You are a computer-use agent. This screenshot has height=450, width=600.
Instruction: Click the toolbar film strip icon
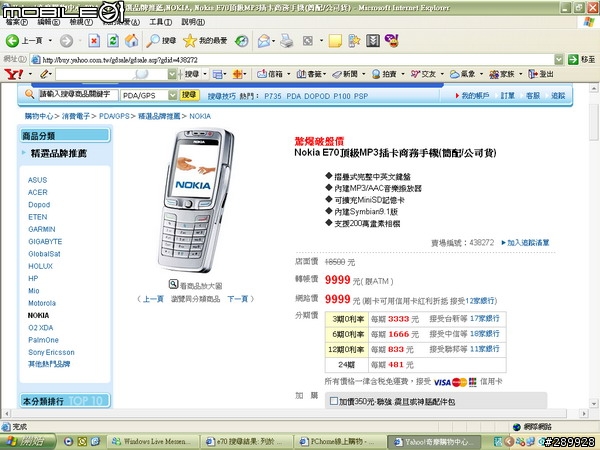pyautogui.click(x=373, y=41)
